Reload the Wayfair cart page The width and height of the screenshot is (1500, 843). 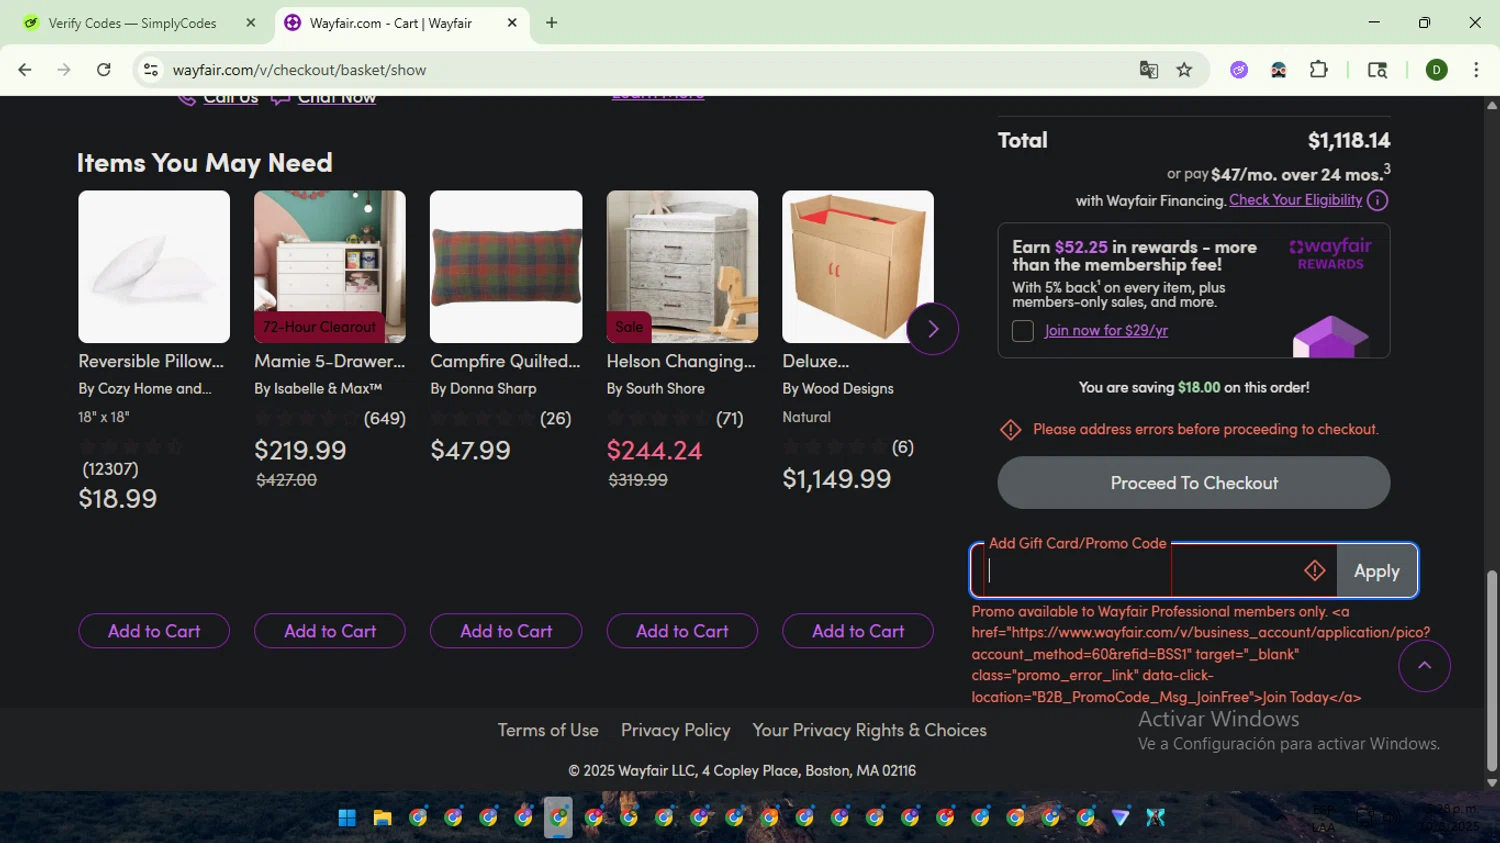pos(104,70)
